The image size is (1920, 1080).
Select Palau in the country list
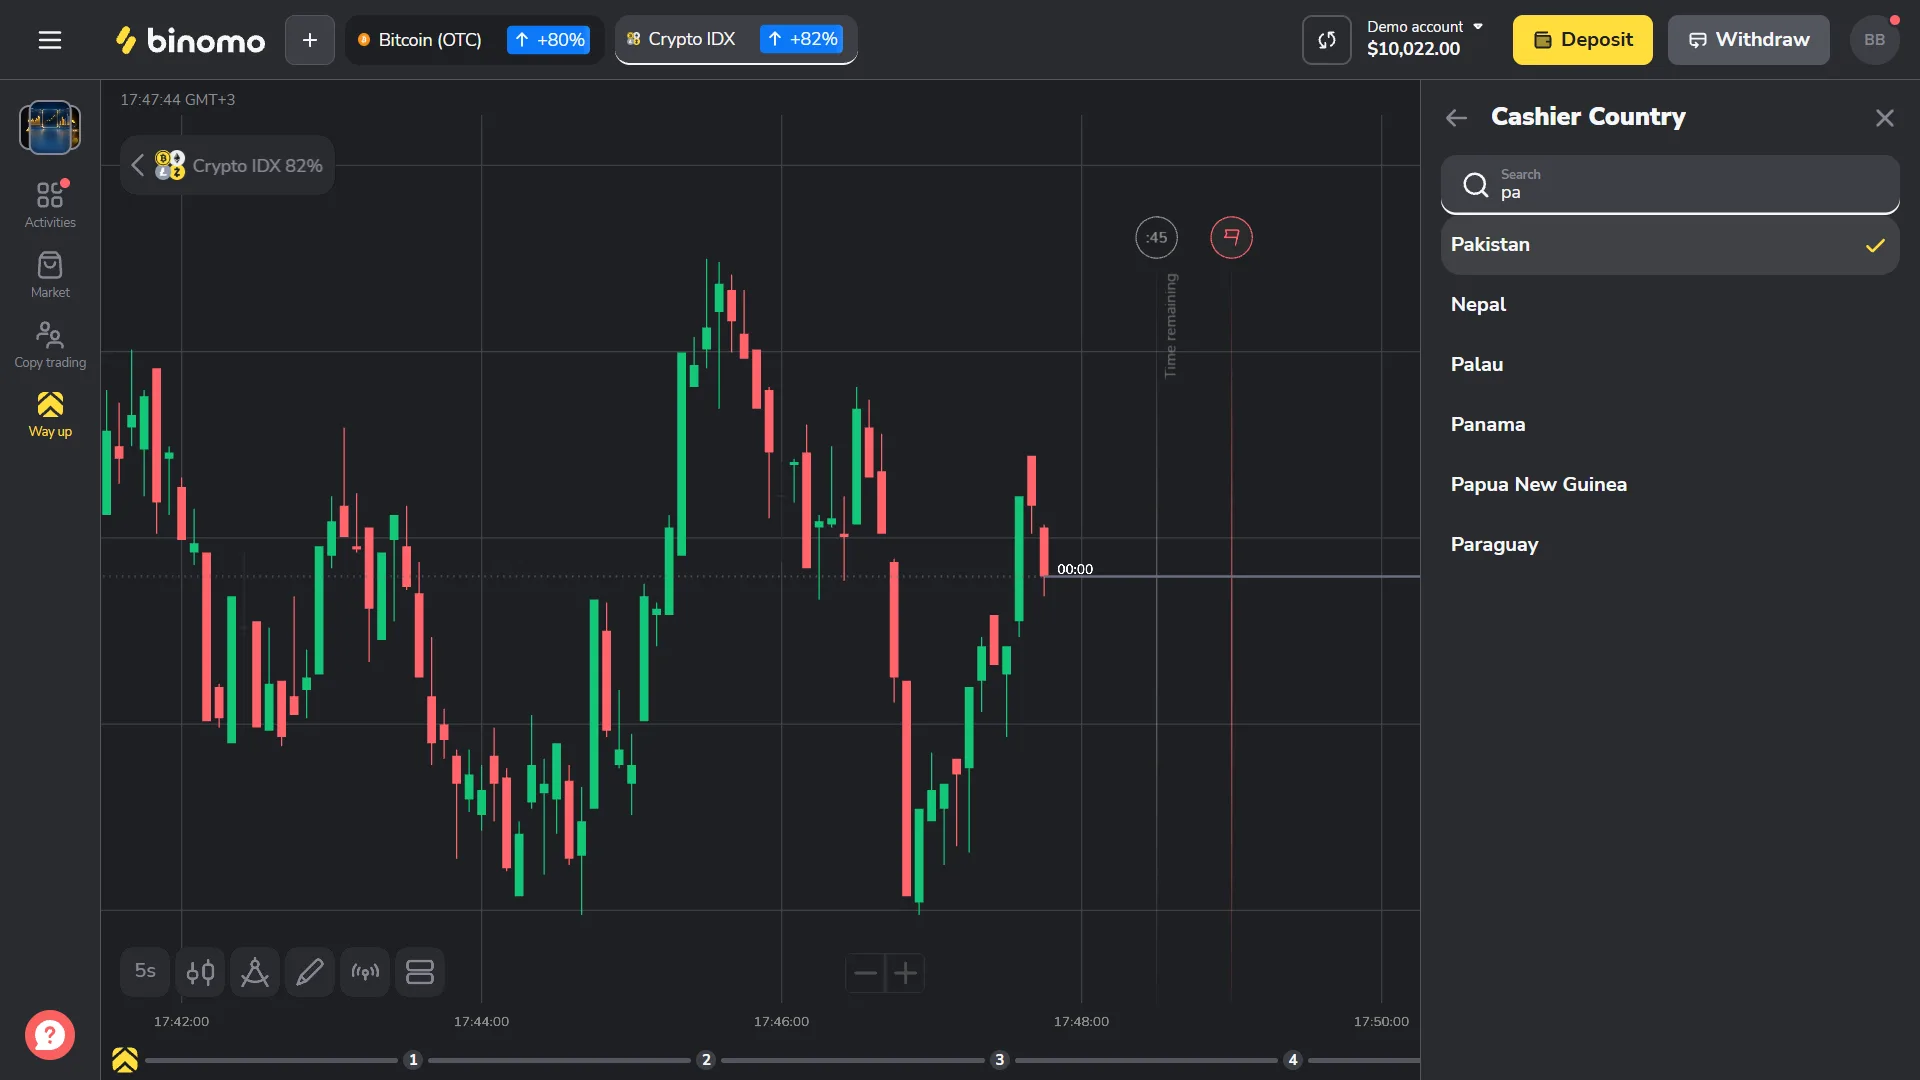(x=1670, y=365)
